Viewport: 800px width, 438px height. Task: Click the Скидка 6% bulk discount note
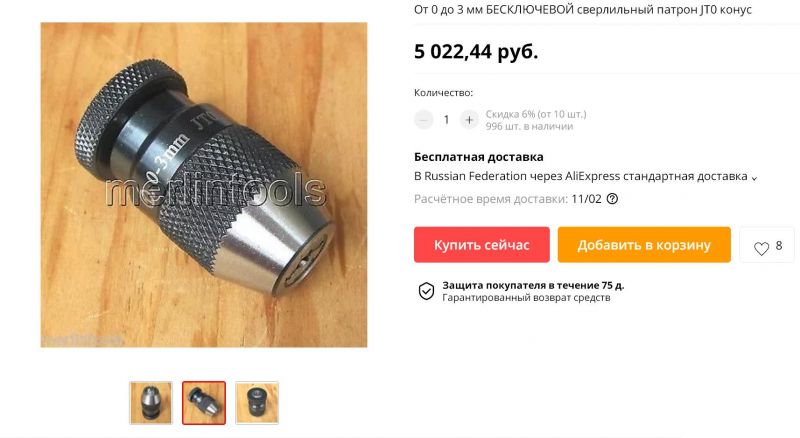(536, 114)
